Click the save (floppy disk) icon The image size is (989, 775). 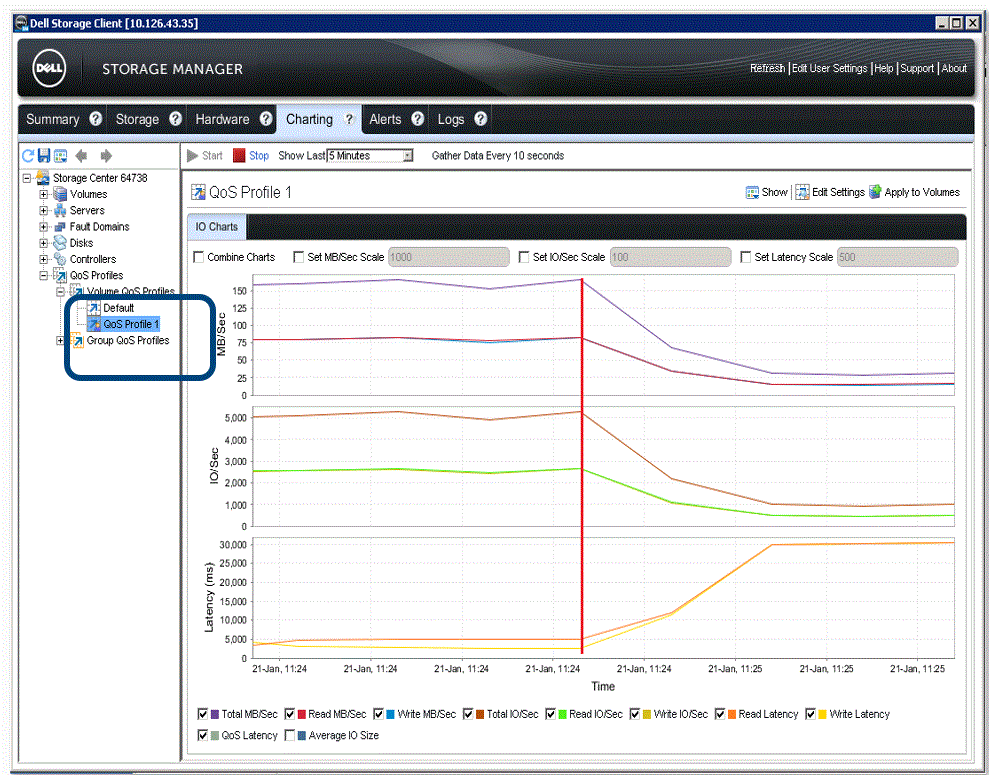[44, 155]
